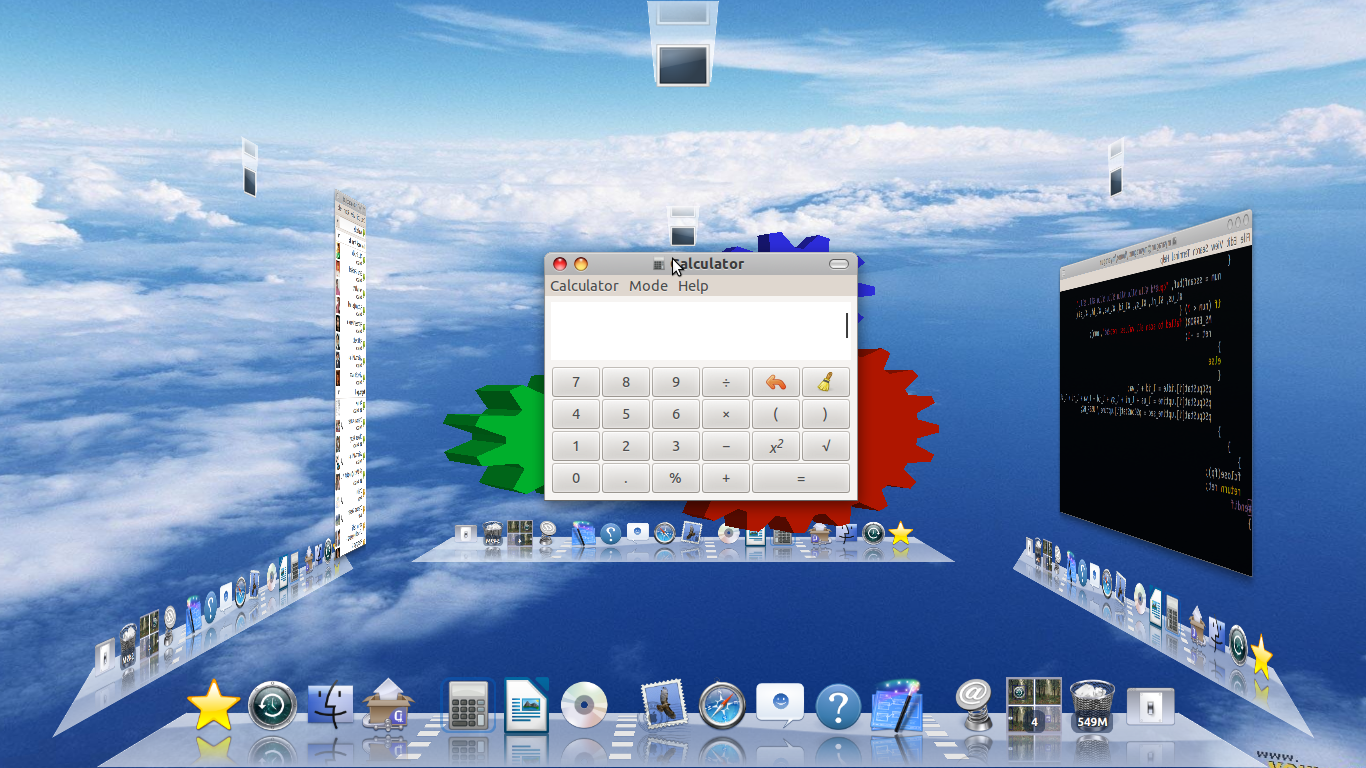Screen dimensions: 1366x768
Task: Open the yellow star favorites dock icon
Action: 214,706
